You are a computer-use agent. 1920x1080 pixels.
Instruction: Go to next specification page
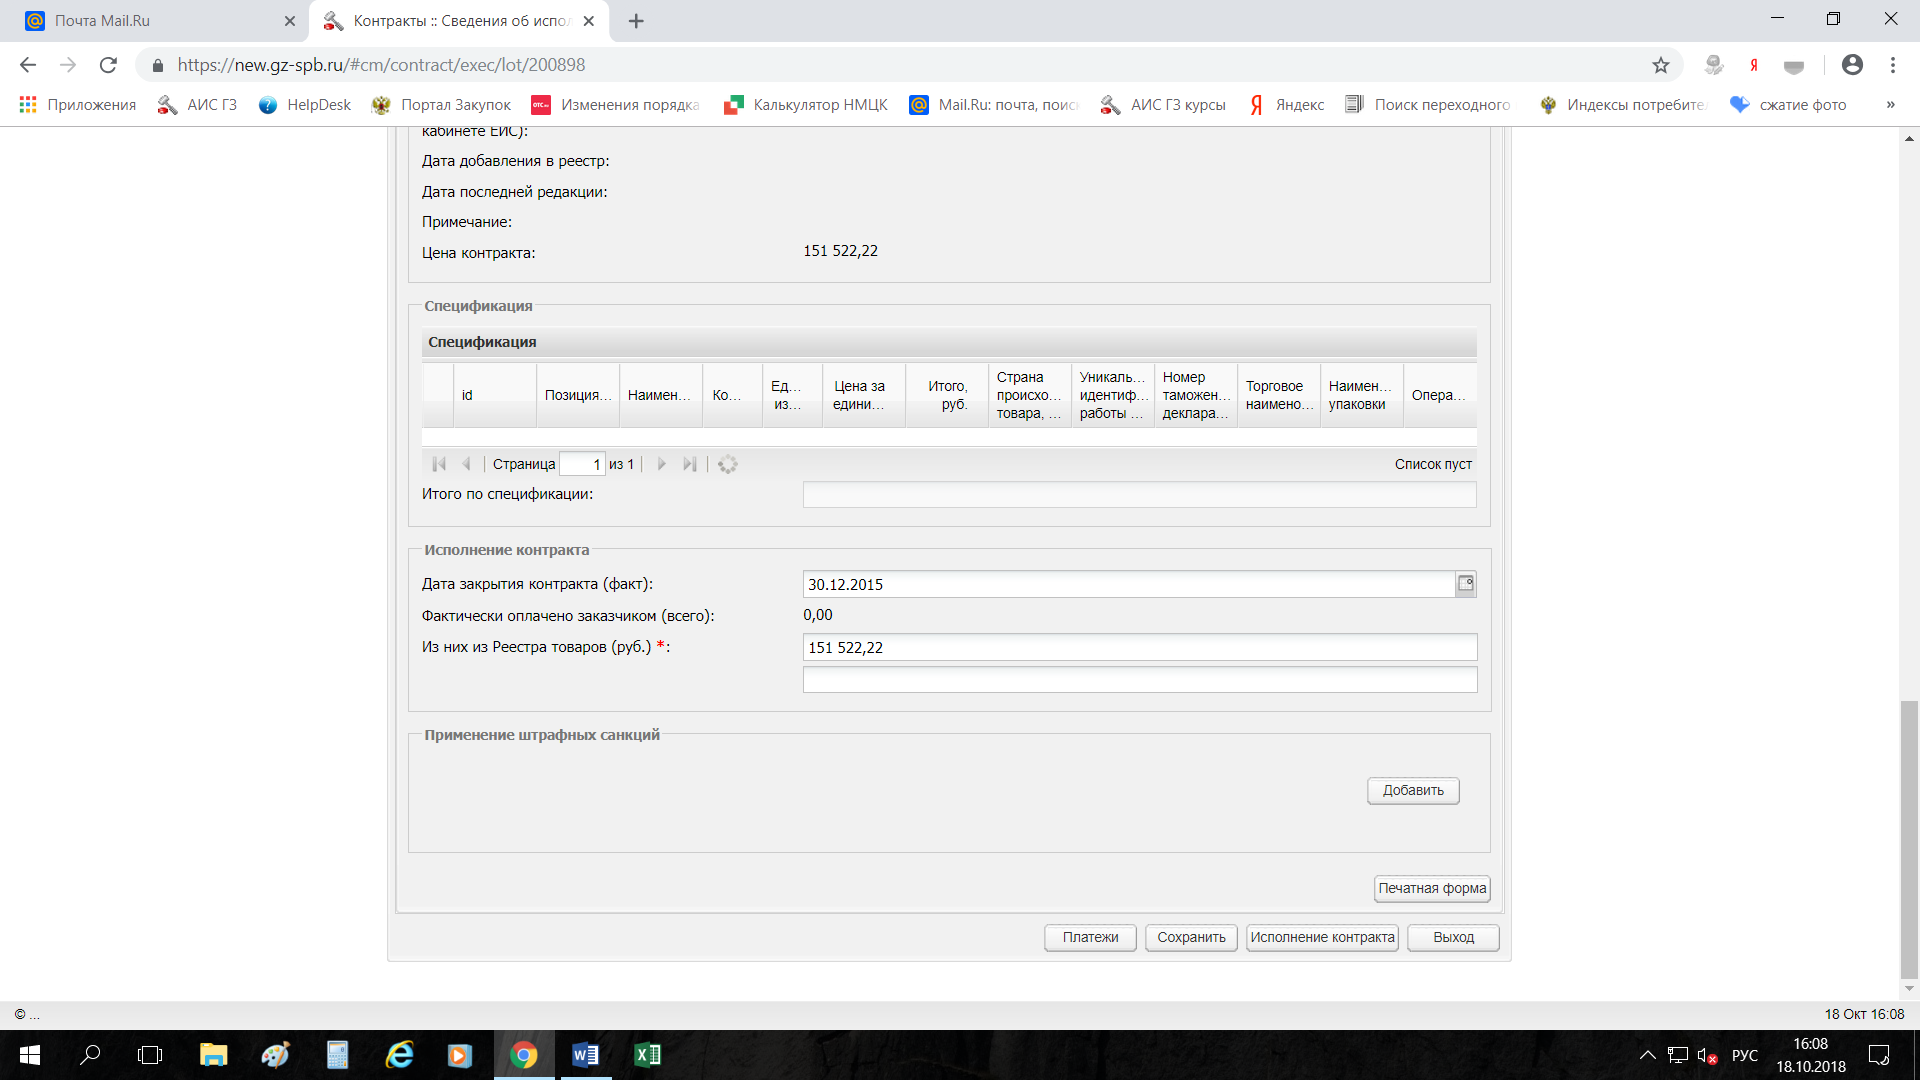pyautogui.click(x=661, y=464)
